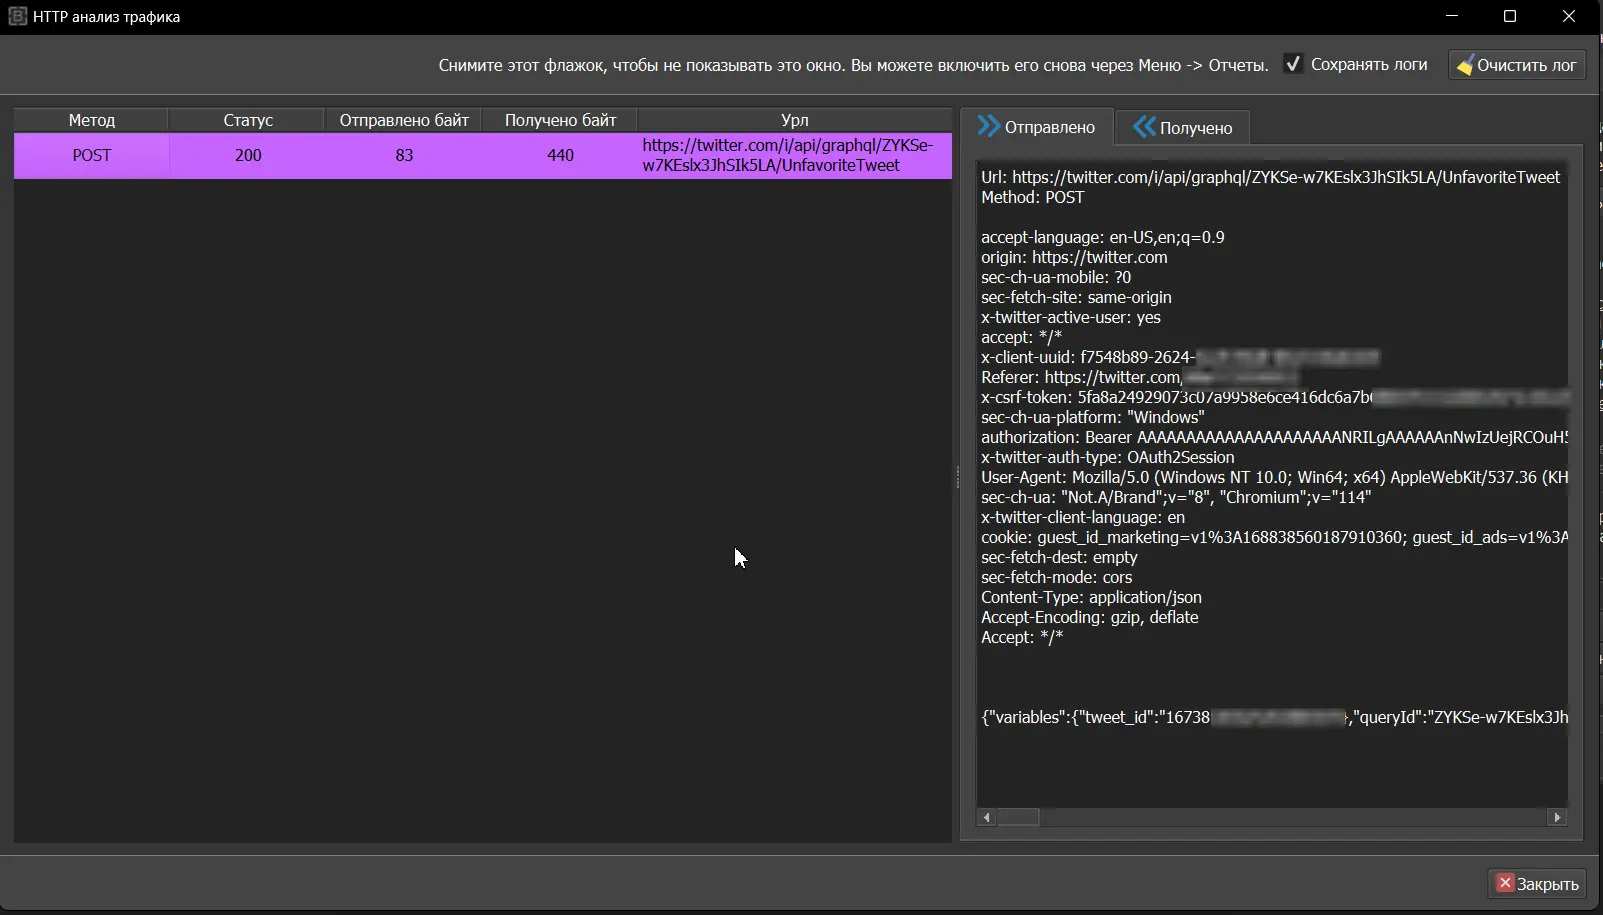Sort by the Статус column header
Viewport: 1603px width, 915px height.
tap(247, 120)
